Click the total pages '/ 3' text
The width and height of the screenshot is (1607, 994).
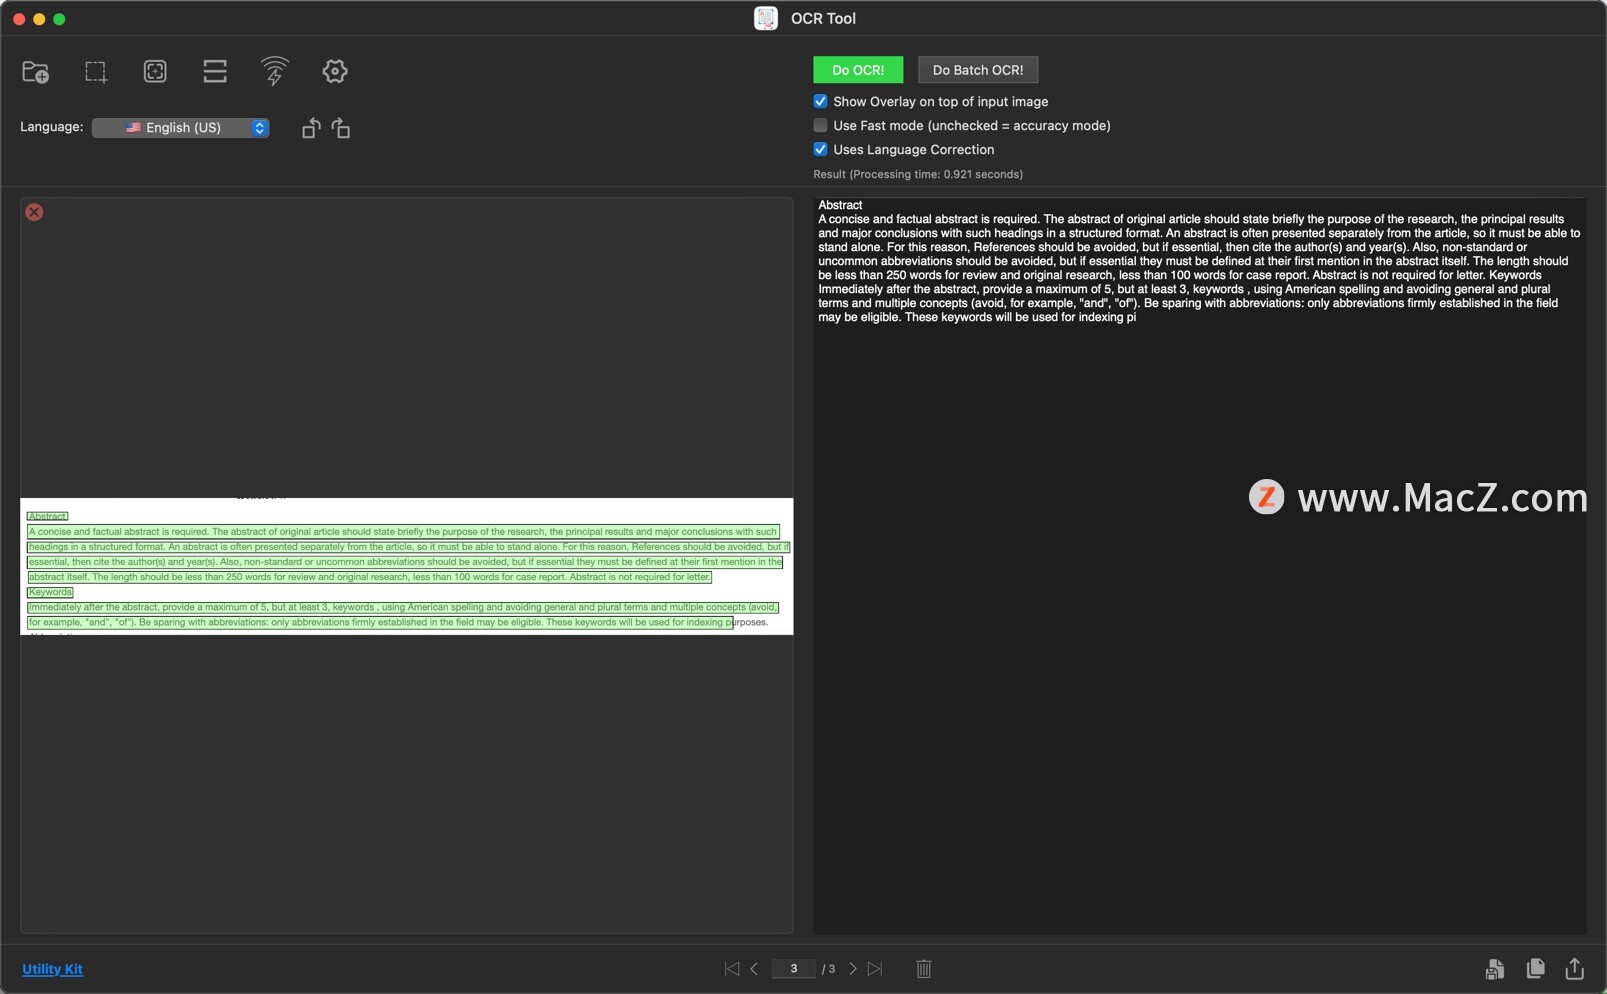point(828,969)
